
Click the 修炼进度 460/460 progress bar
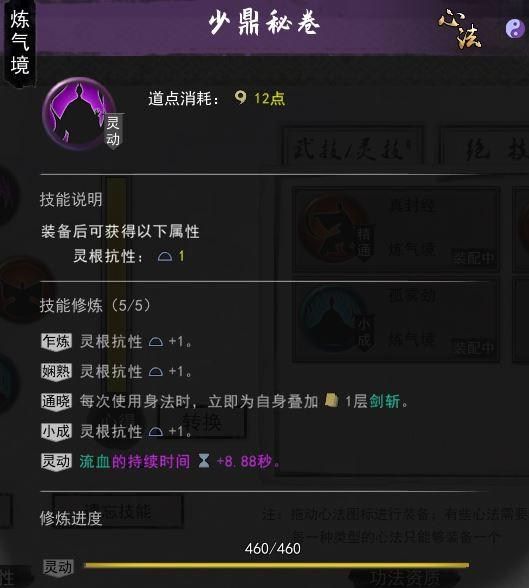coord(276,565)
